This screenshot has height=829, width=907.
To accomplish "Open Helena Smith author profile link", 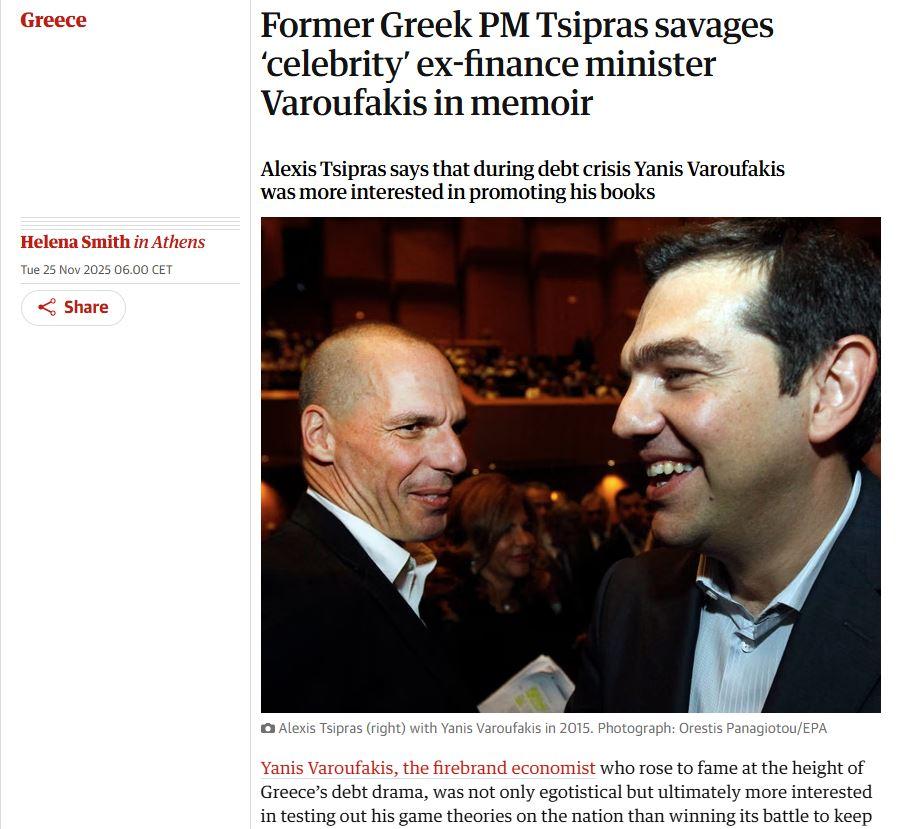I will click(75, 242).
